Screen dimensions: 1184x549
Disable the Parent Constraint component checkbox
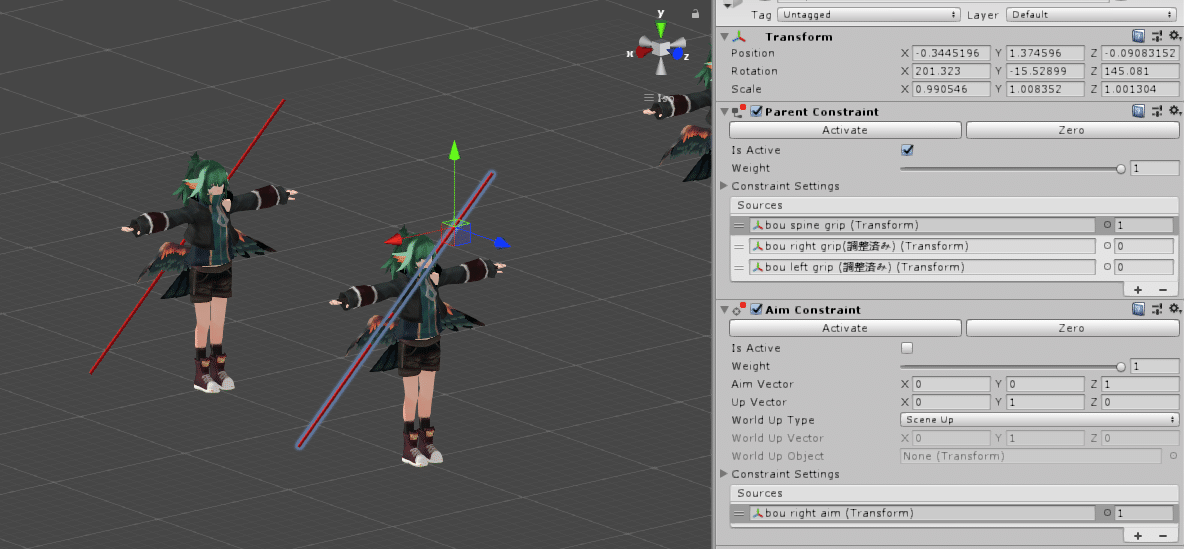point(757,112)
